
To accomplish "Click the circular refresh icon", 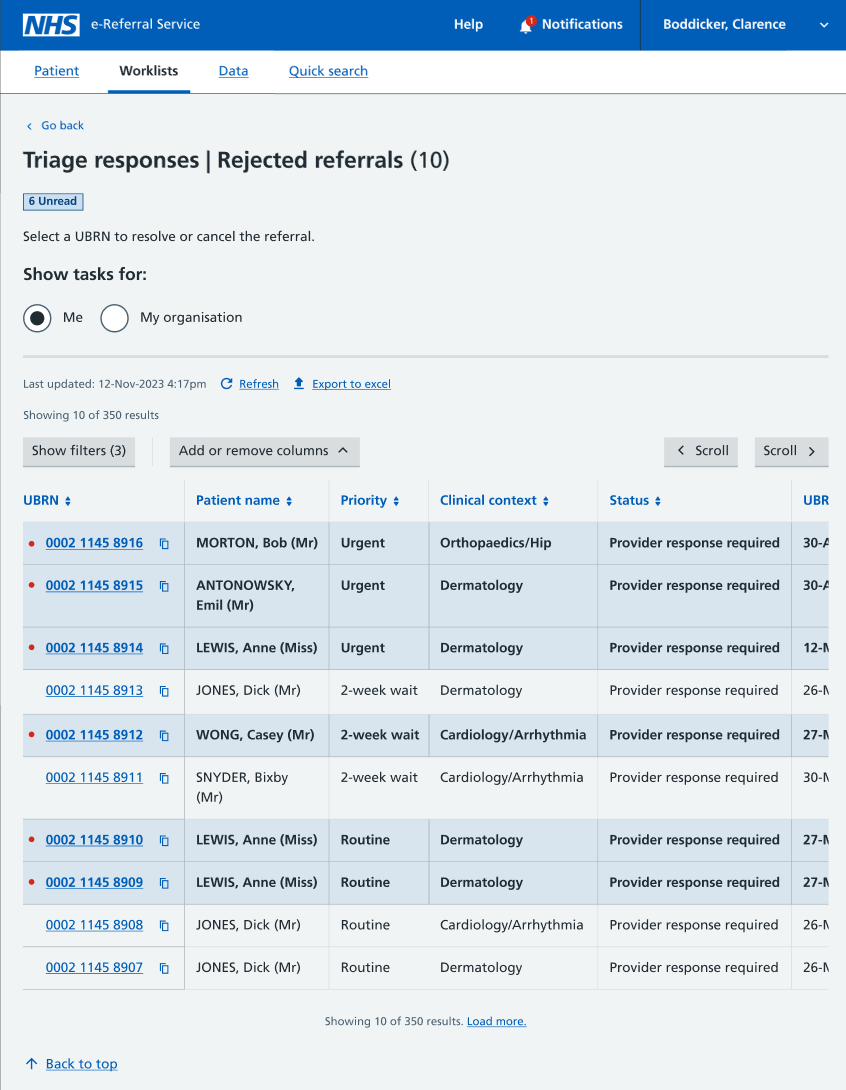I will (227, 384).
